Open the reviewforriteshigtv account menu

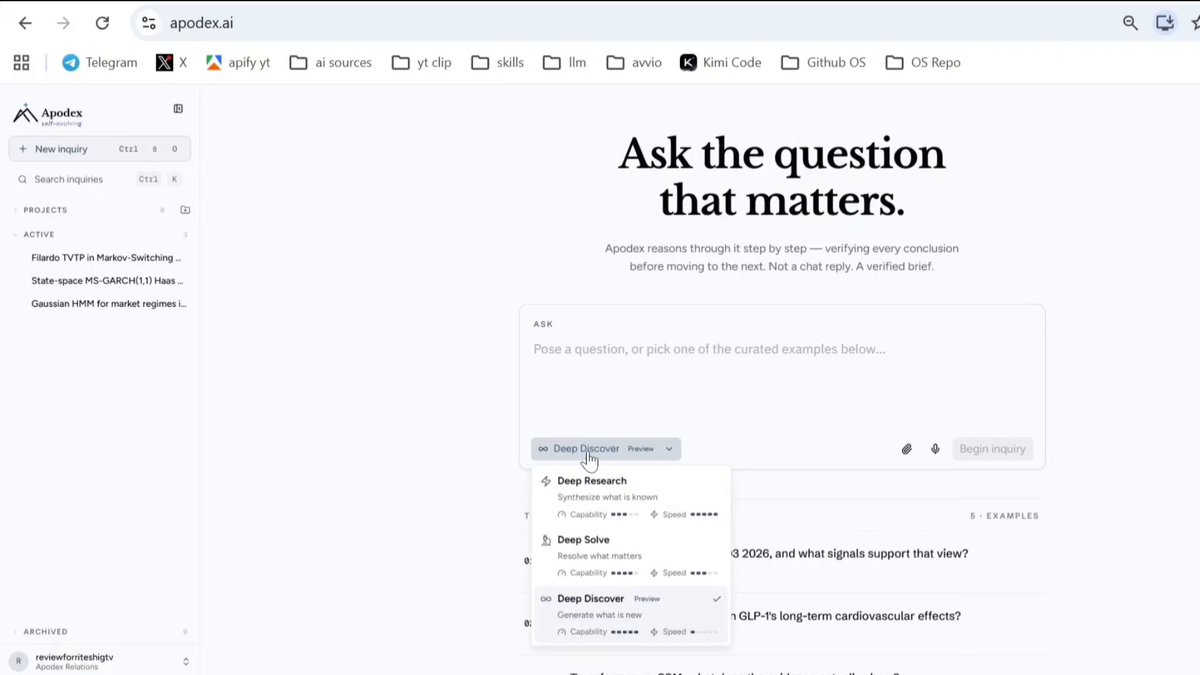100,661
